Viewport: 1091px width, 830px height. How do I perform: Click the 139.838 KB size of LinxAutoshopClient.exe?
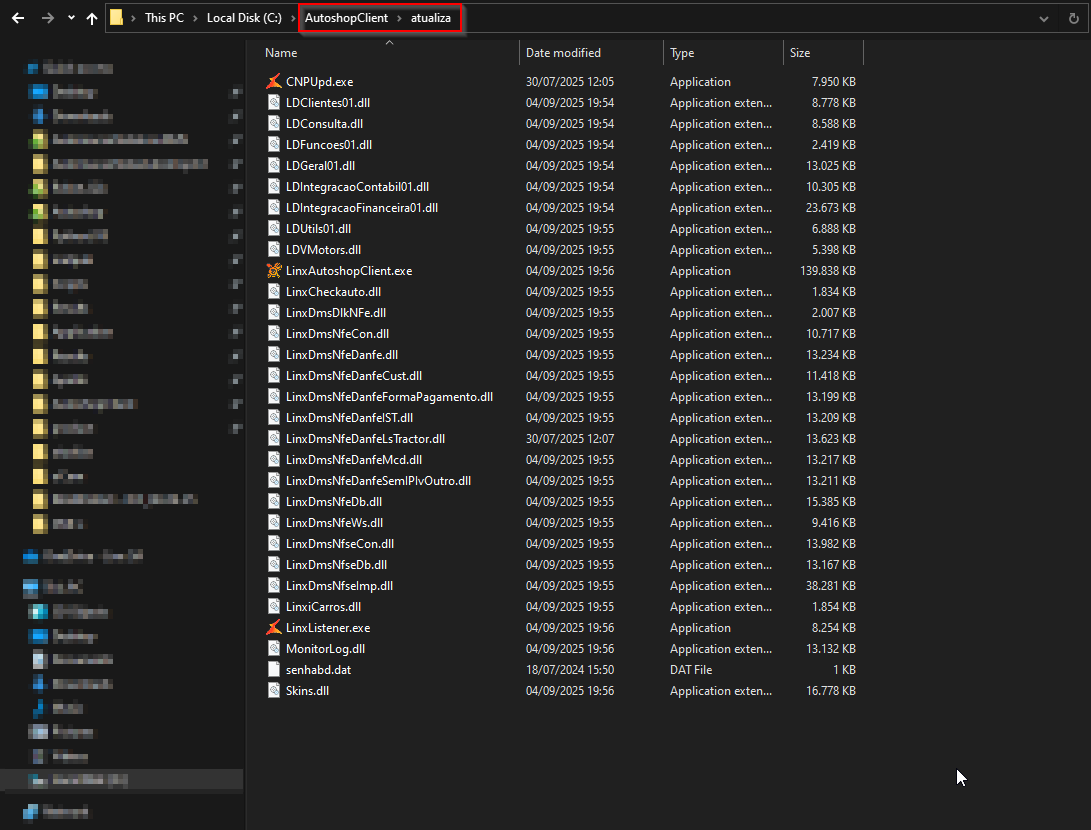tap(827, 271)
